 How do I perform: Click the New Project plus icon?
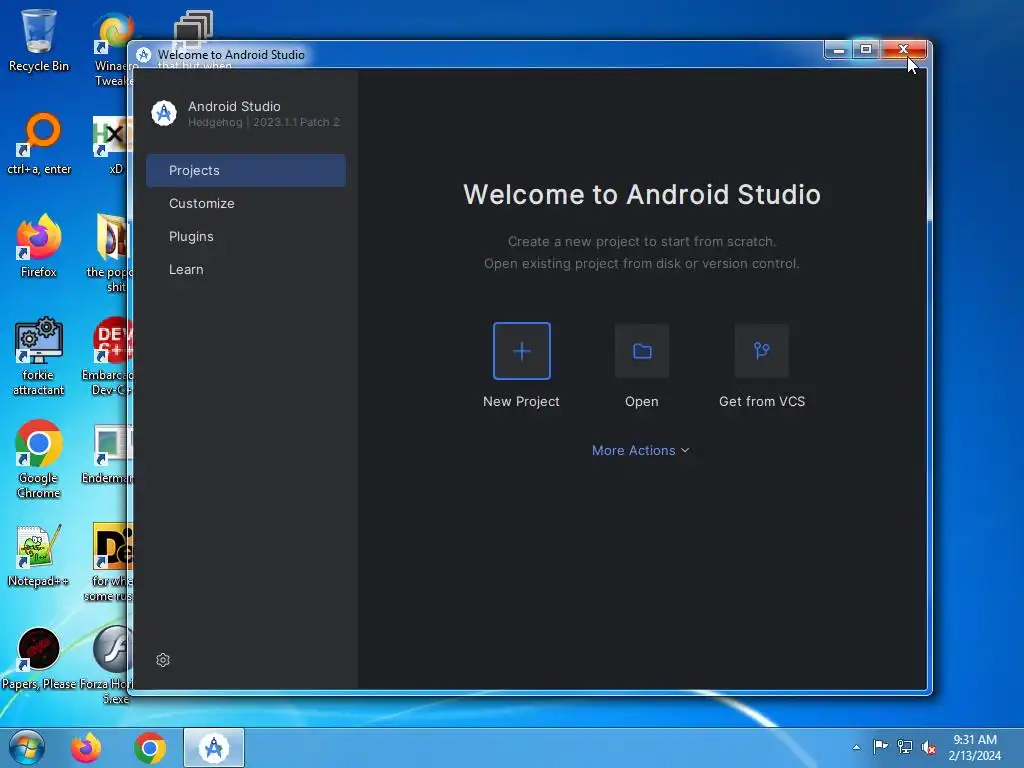tap(521, 351)
